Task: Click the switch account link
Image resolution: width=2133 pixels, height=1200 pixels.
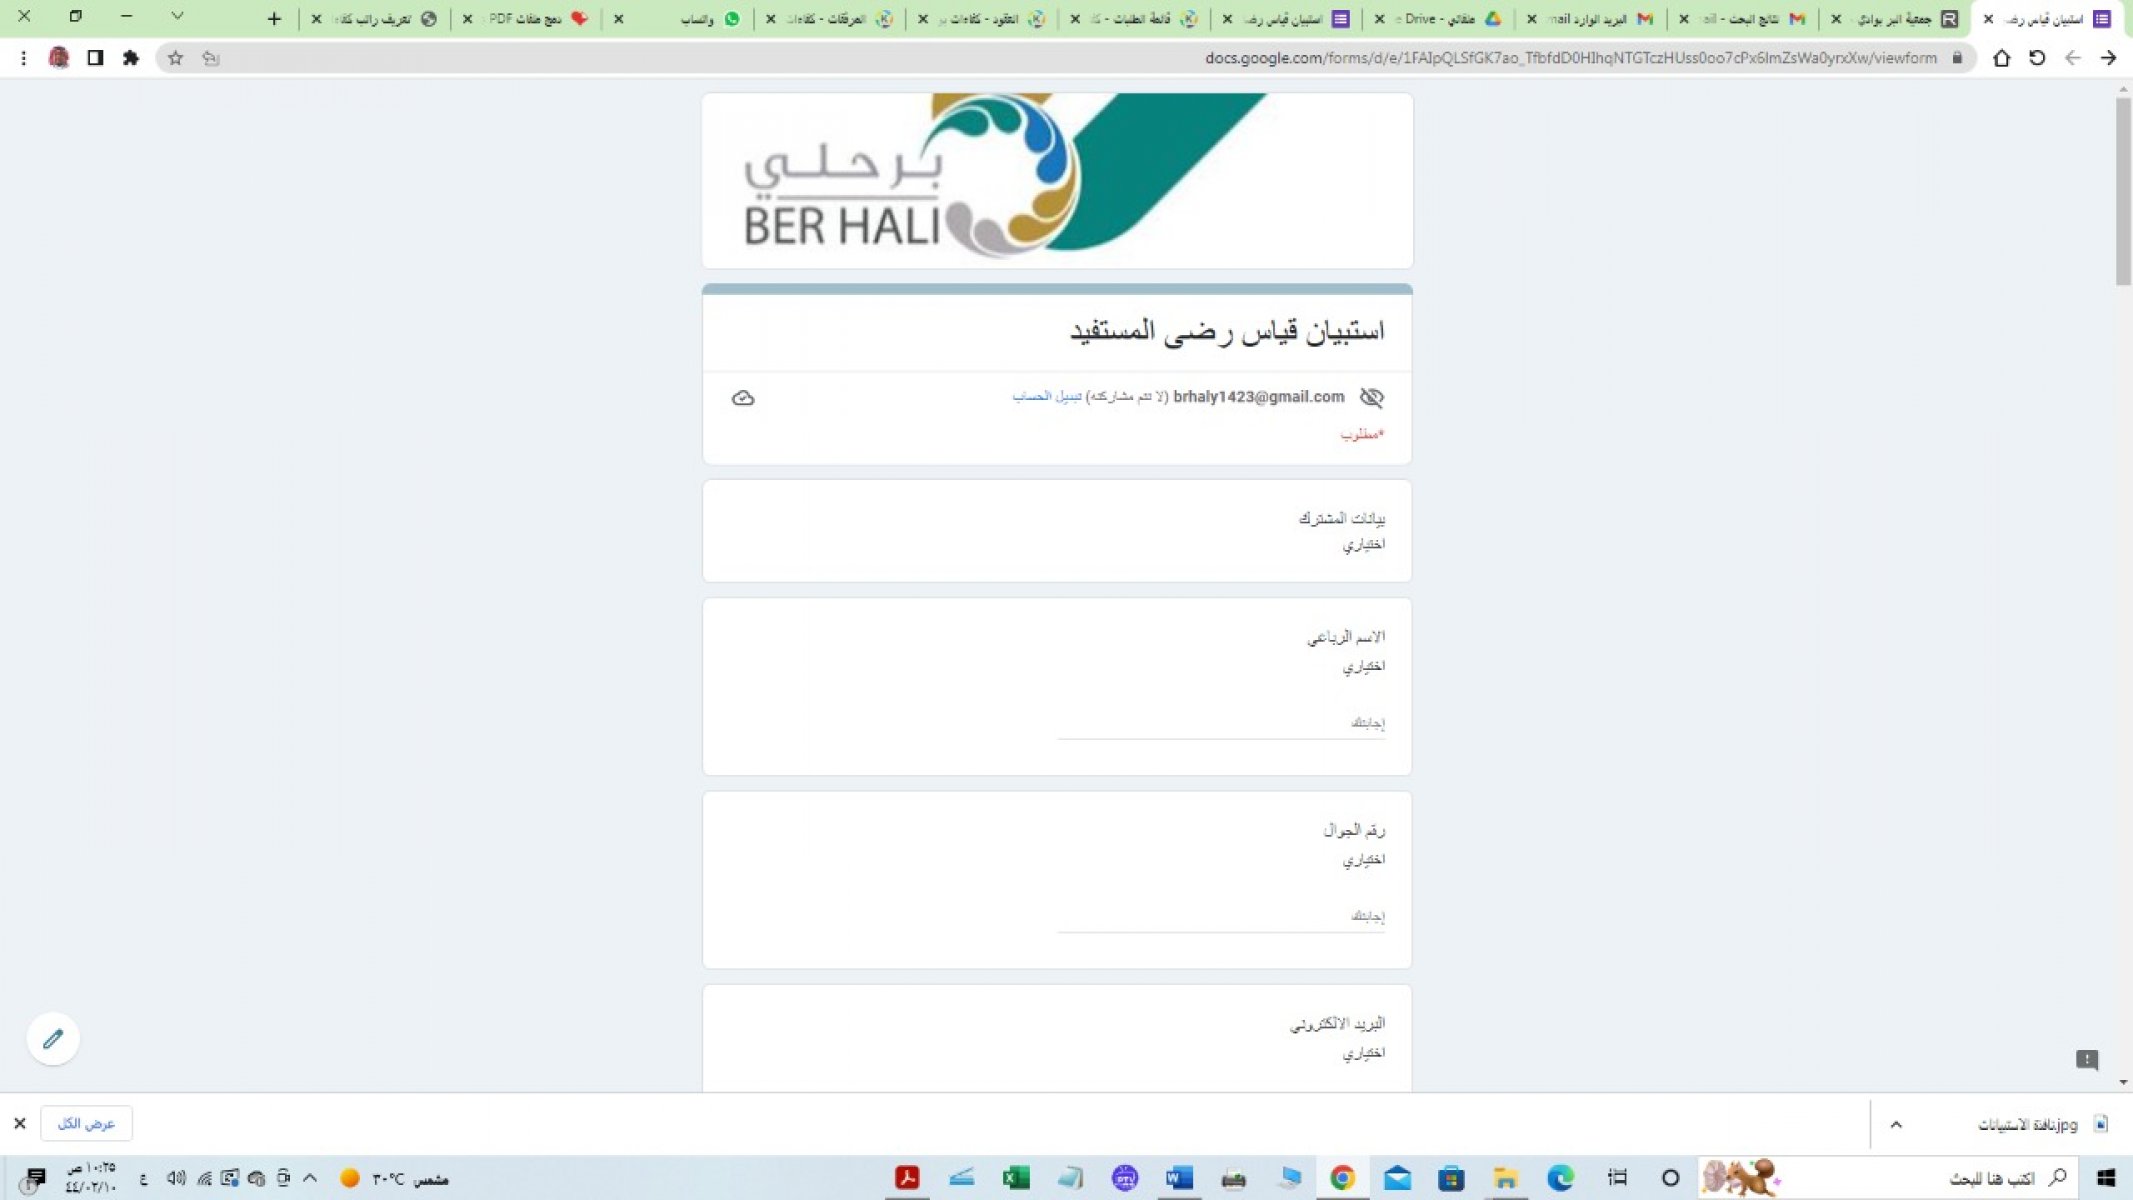Action: coord(1047,397)
